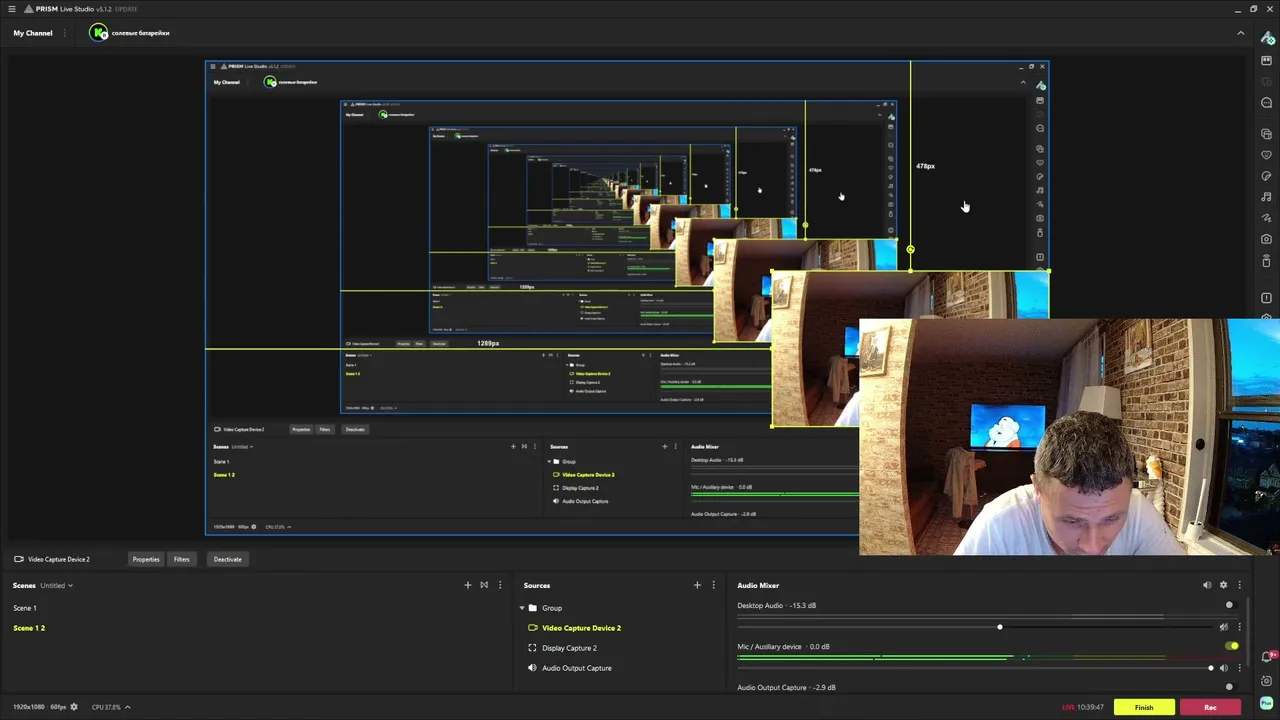Click the yellow Finish button

pyautogui.click(x=1144, y=707)
